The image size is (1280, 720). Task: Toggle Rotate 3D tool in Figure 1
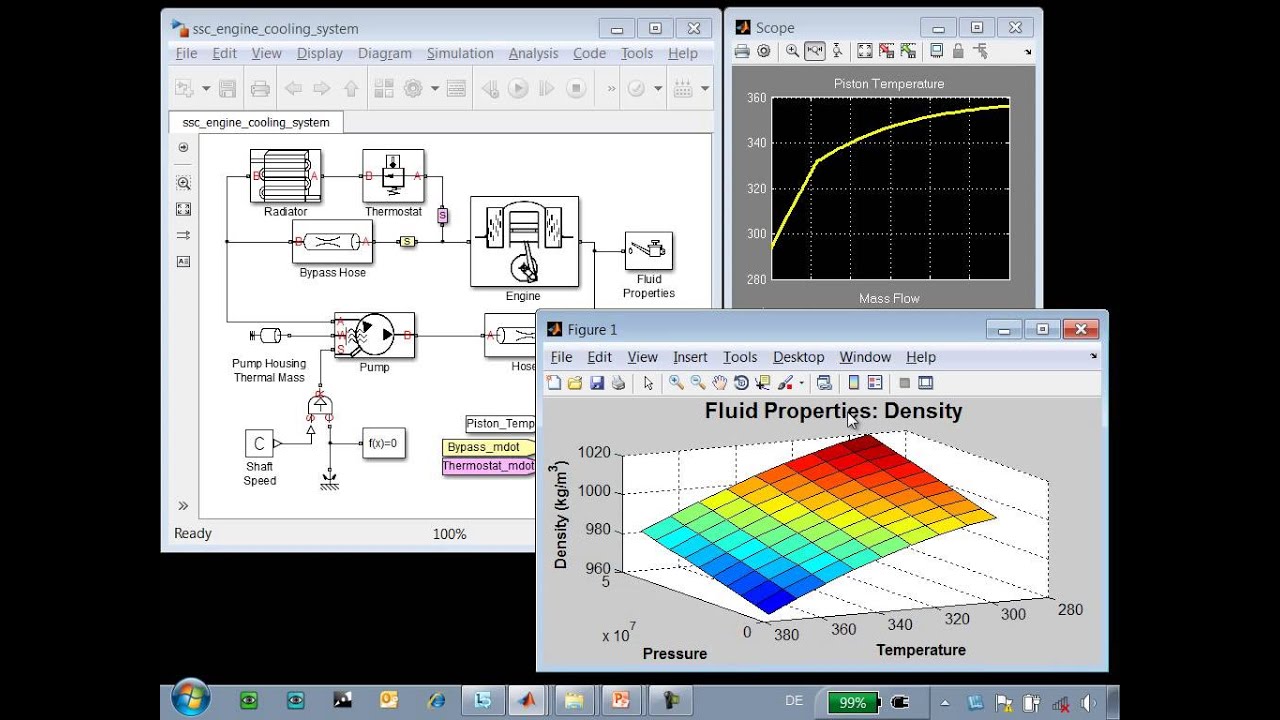(741, 383)
